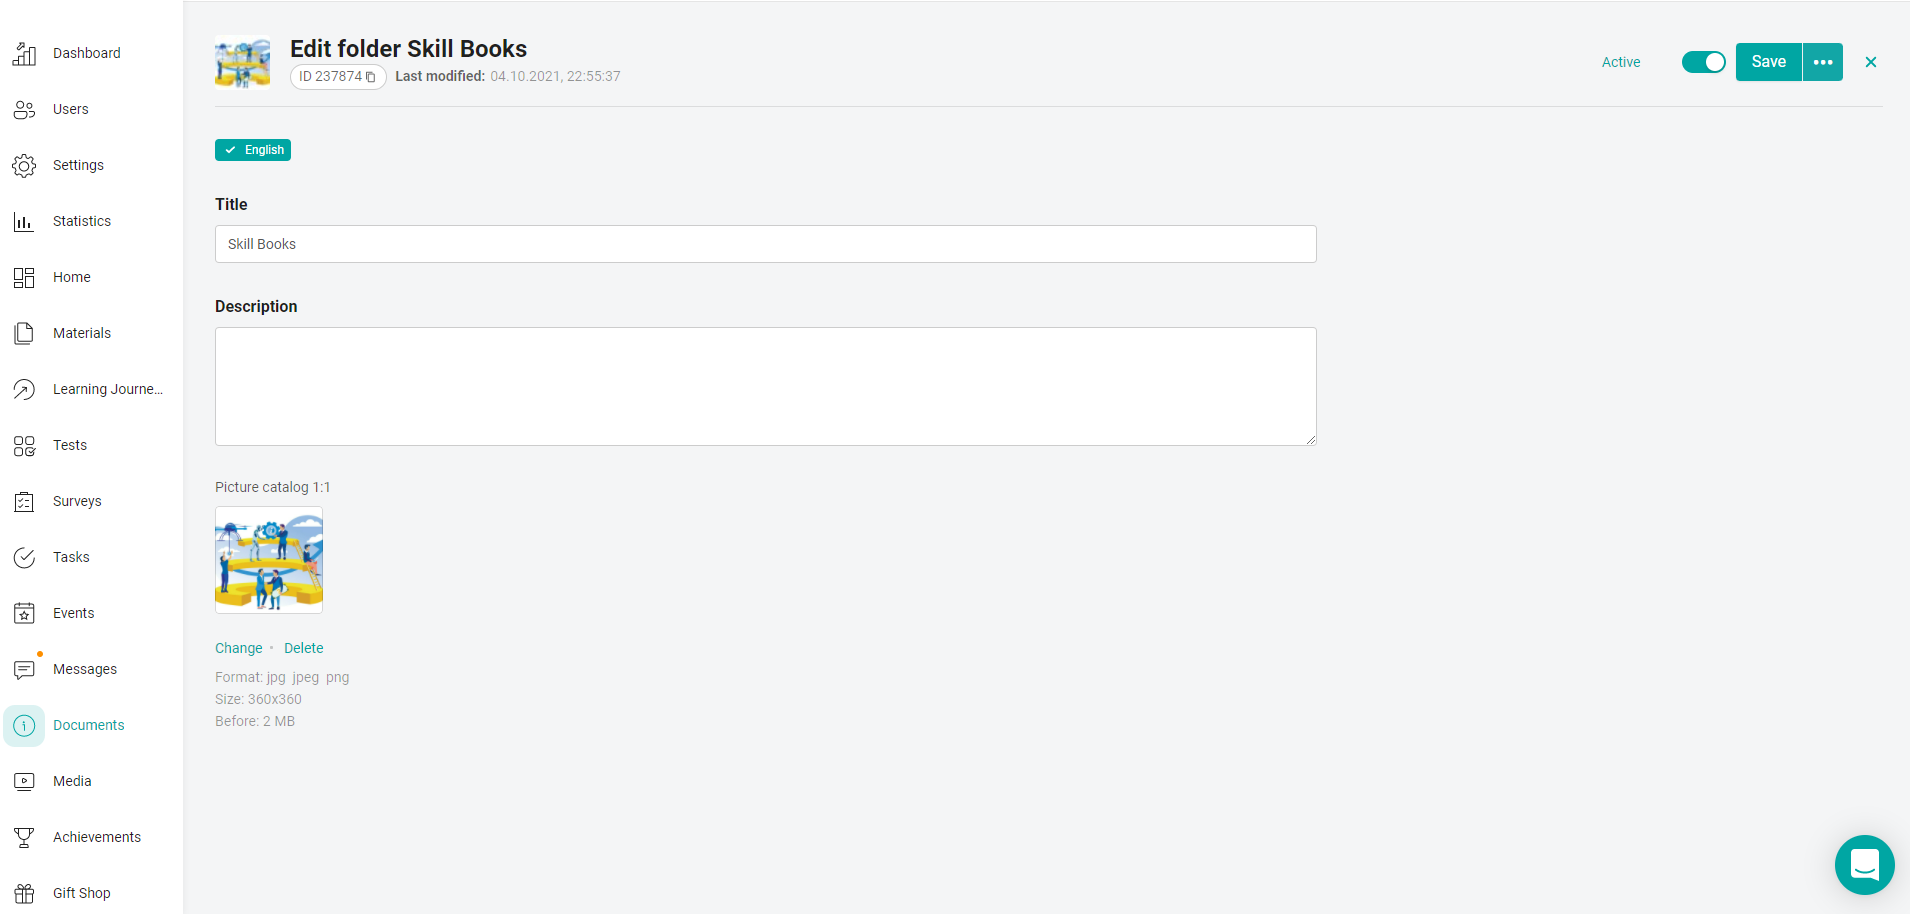Copy the folder ID 237874
Viewport: 1910px width, 914px height.
pyautogui.click(x=370, y=77)
